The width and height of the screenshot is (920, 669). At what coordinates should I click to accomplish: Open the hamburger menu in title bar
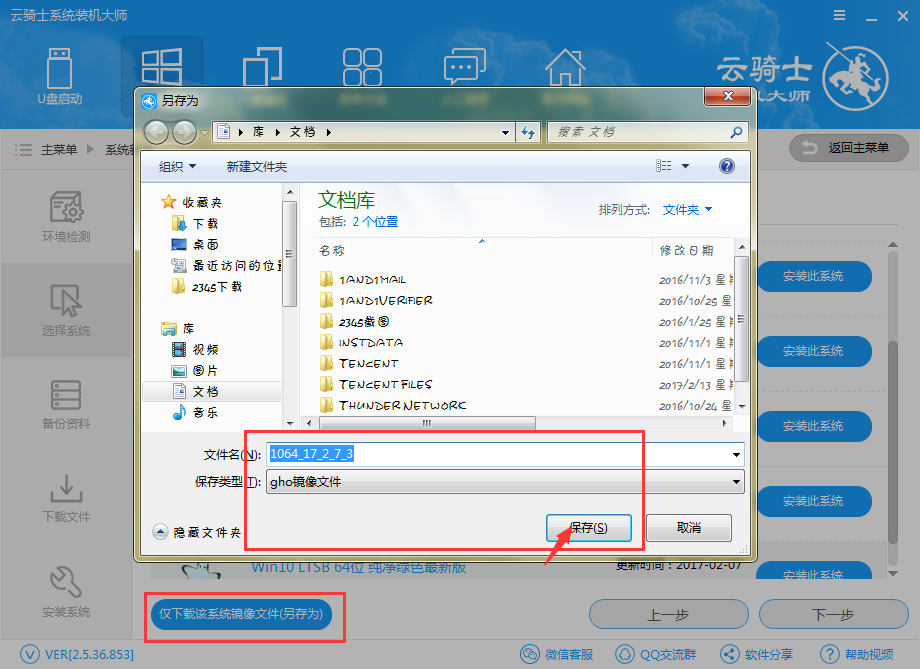840,15
